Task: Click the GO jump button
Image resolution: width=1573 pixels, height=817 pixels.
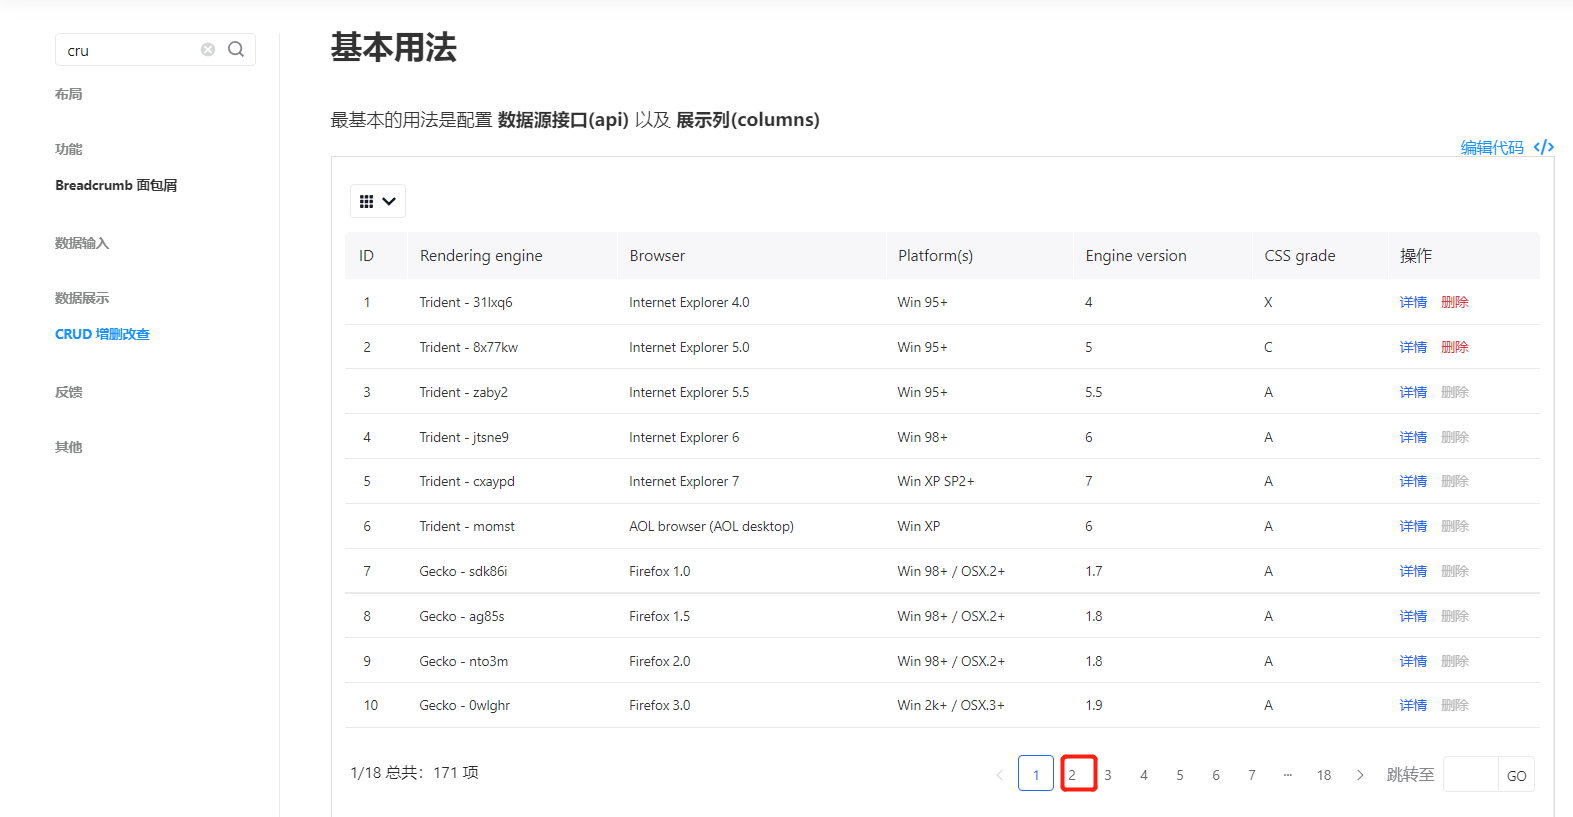Action: click(x=1516, y=775)
